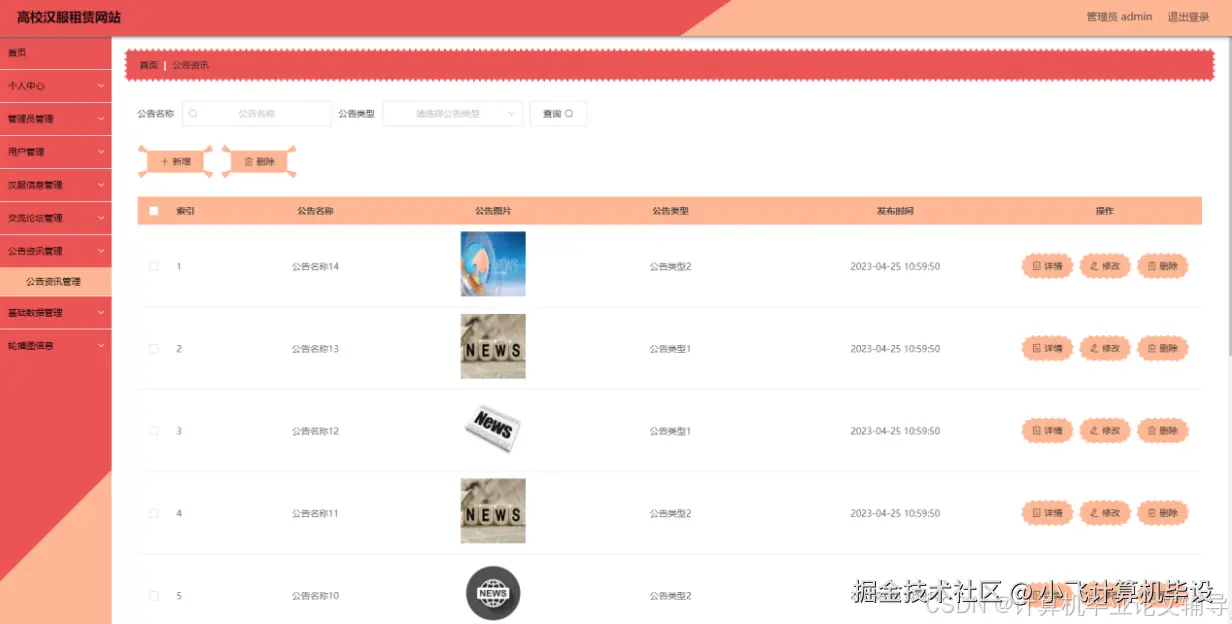Image resolution: width=1232 pixels, height=624 pixels.
Task: Focus the 公告名称 search input field
Action: coord(257,114)
